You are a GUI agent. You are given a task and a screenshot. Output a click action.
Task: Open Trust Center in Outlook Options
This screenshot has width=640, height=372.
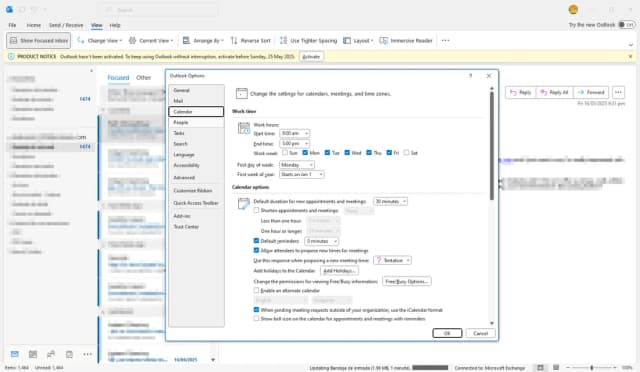tap(196, 227)
